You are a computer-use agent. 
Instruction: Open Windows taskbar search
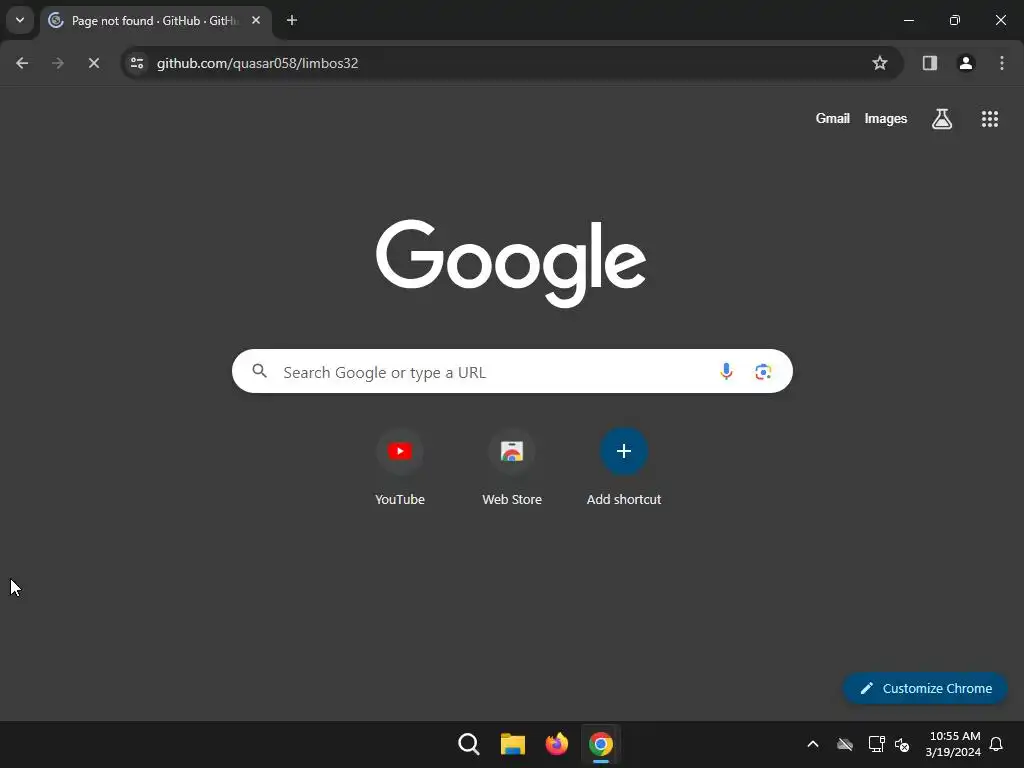(468, 744)
